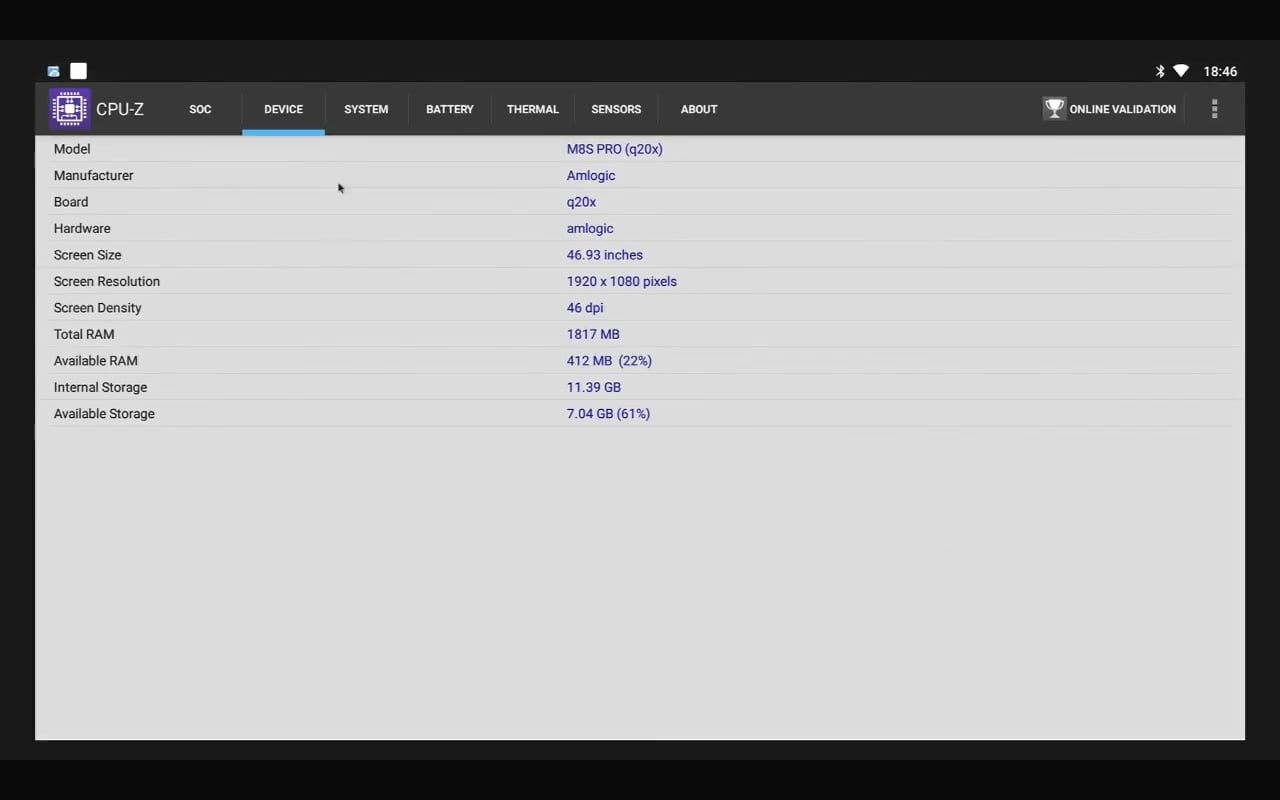The width and height of the screenshot is (1280, 800).
Task: Click the value 412 MB (22%)
Action: point(609,361)
